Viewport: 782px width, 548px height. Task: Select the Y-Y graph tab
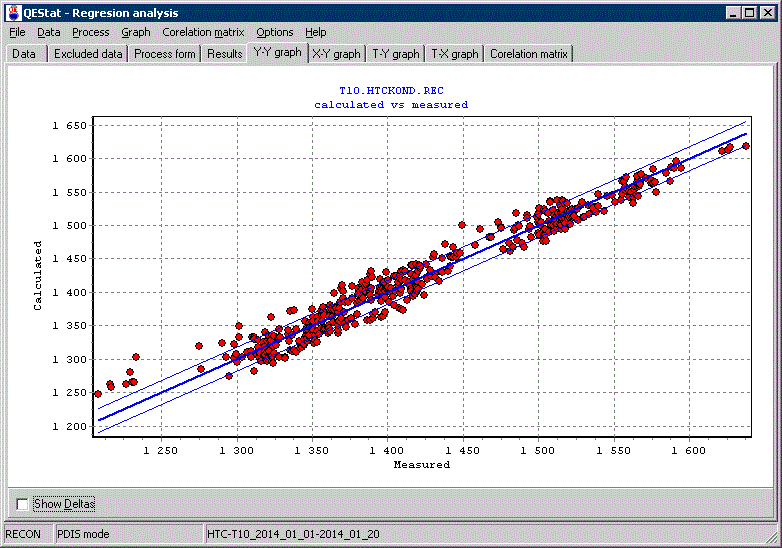(x=277, y=52)
